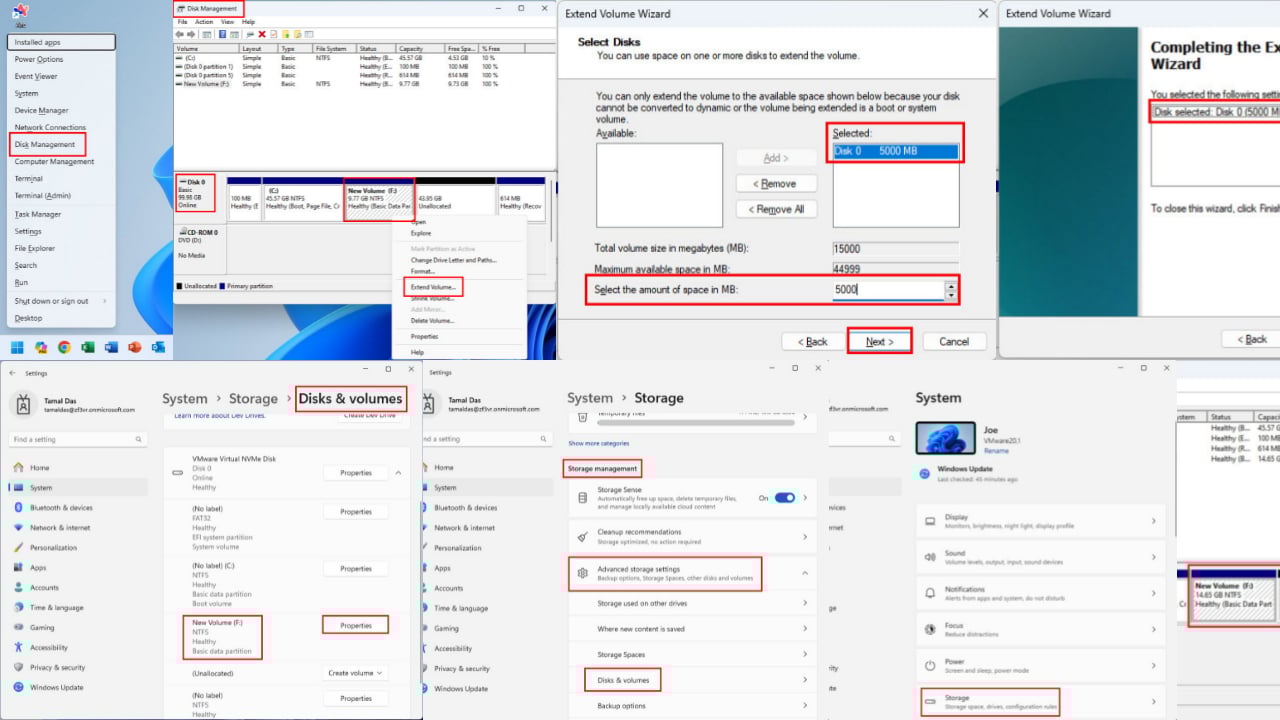
Task: Collapse the Advanced storage settings section
Action: [x=805, y=573]
